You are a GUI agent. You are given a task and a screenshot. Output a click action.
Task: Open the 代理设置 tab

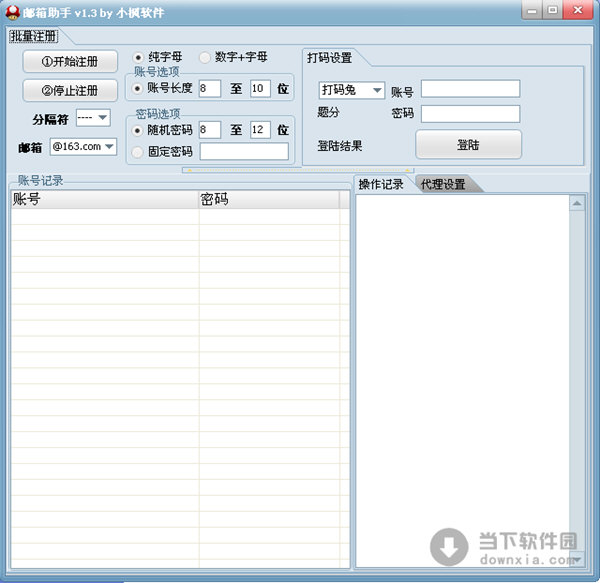coord(443,184)
